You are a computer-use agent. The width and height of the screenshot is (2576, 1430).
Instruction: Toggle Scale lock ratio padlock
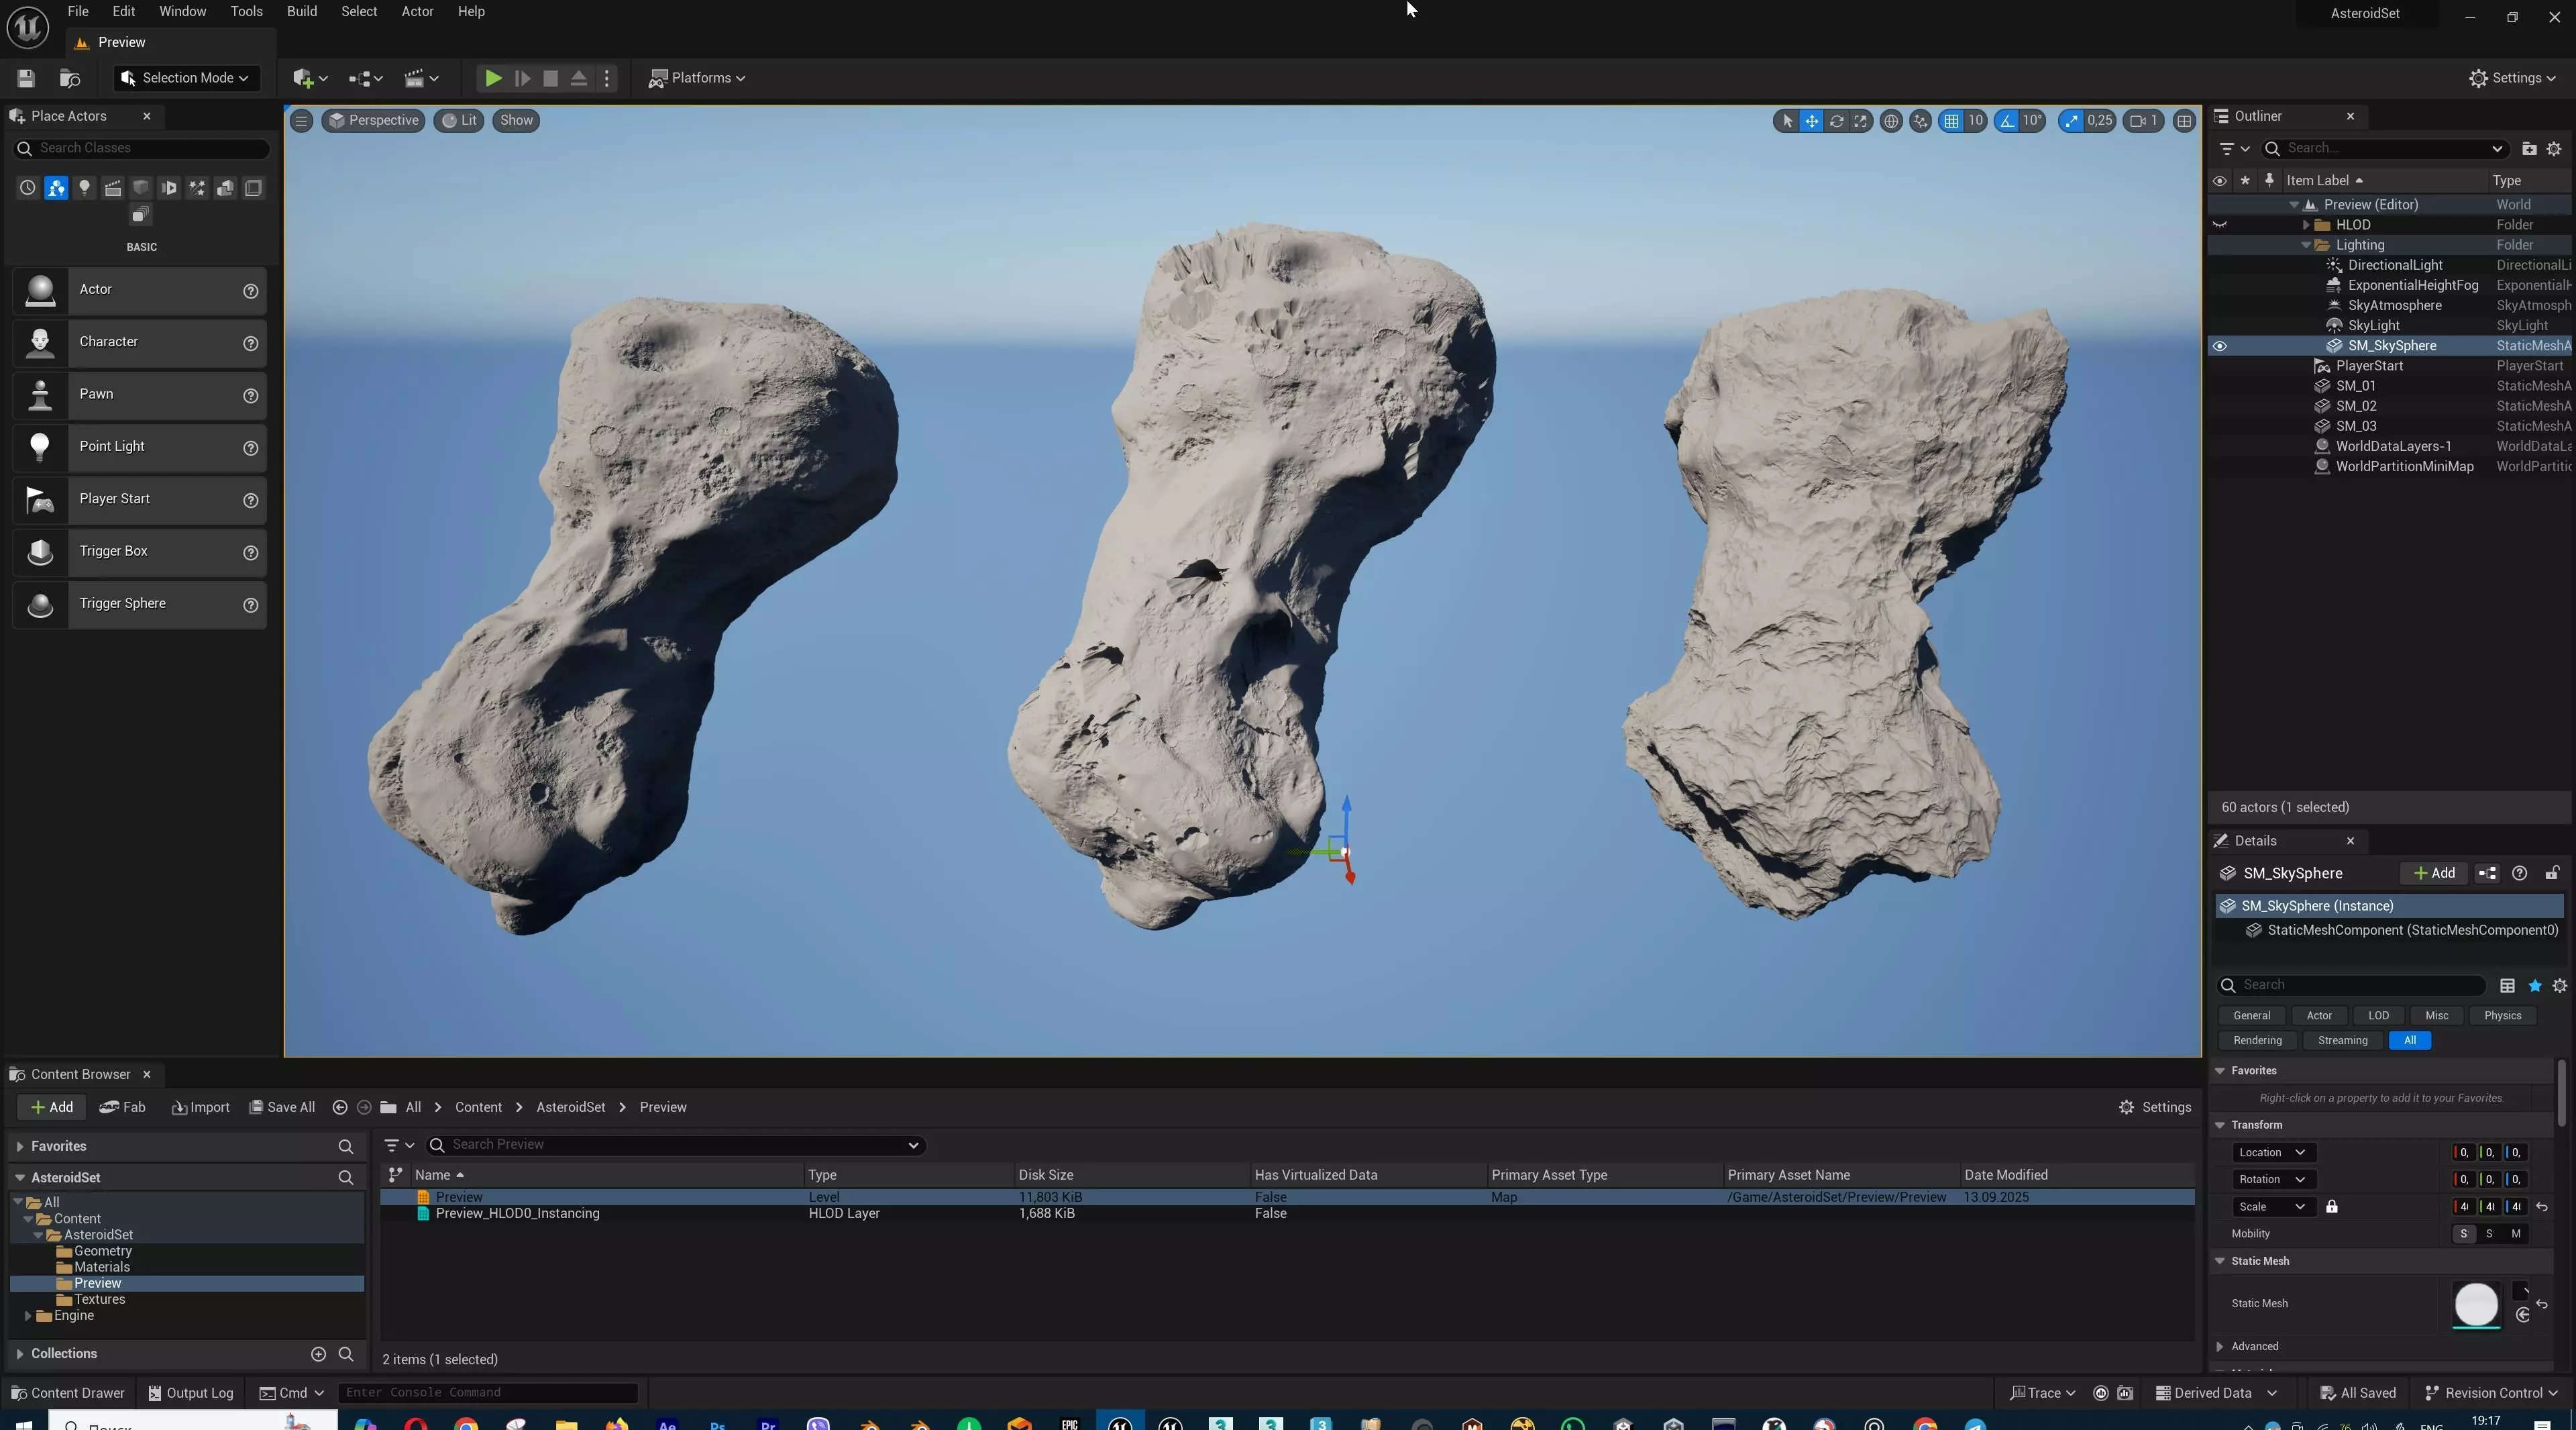tap(2331, 1207)
